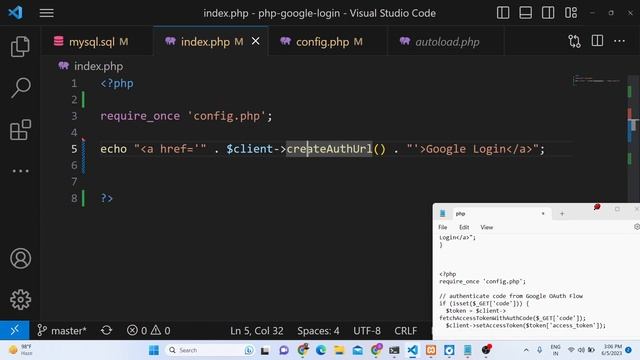The image size is (640, 360).
Task: Click the <?php opening tag
Action: pyautogui.click(x=117, y=84)
